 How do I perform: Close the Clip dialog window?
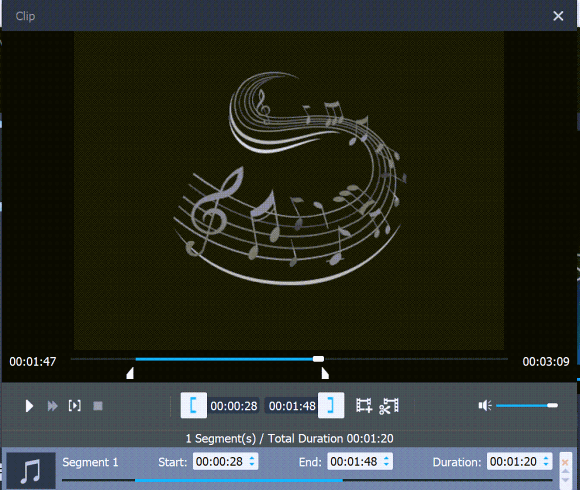point(558,16)
